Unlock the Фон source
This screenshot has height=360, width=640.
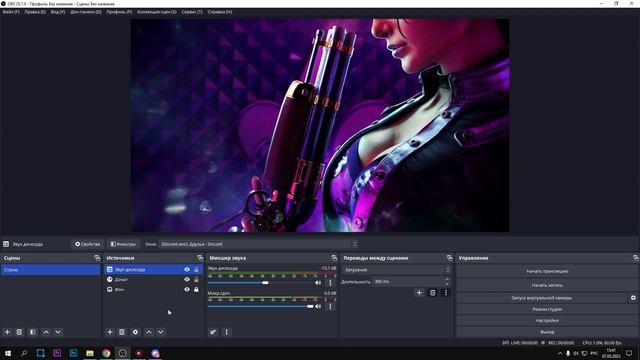(x=196, y=289)
